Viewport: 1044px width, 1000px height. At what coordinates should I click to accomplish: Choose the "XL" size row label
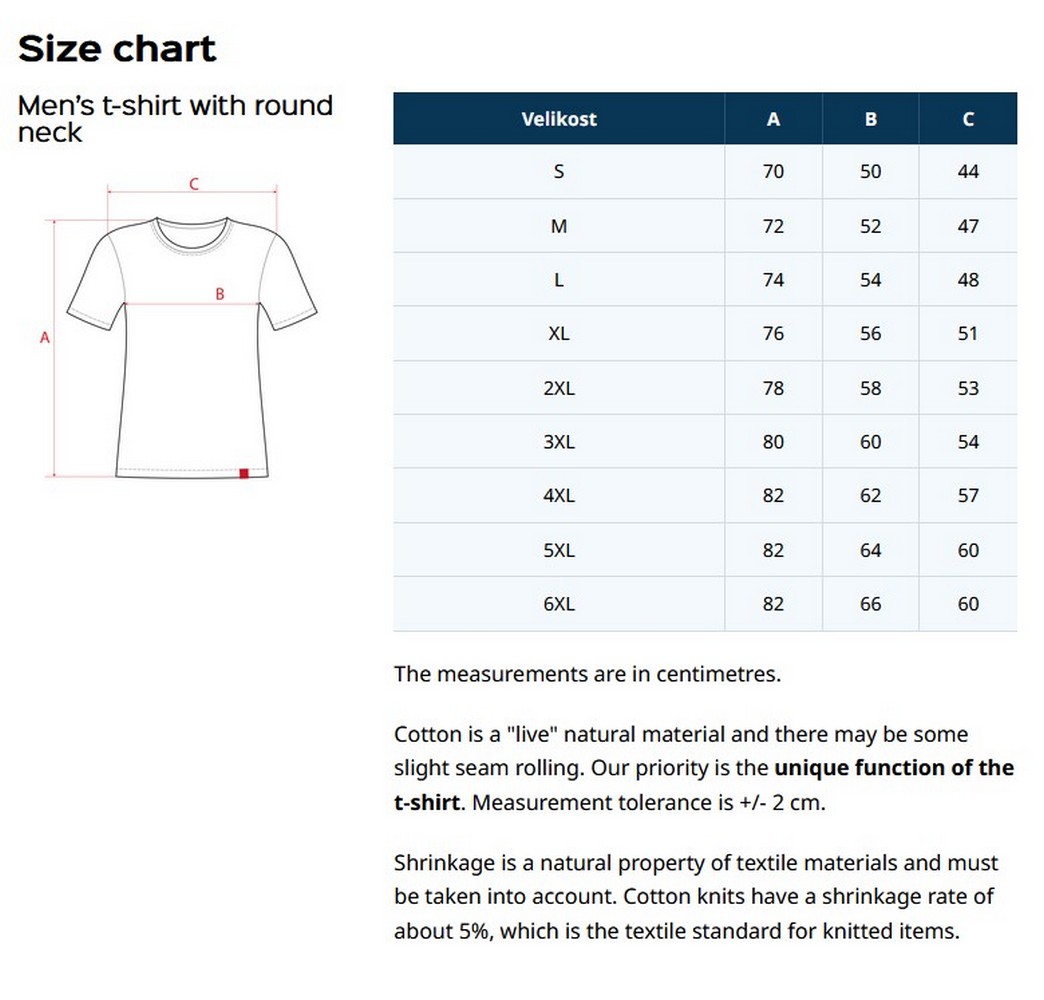tap(559, 334)
